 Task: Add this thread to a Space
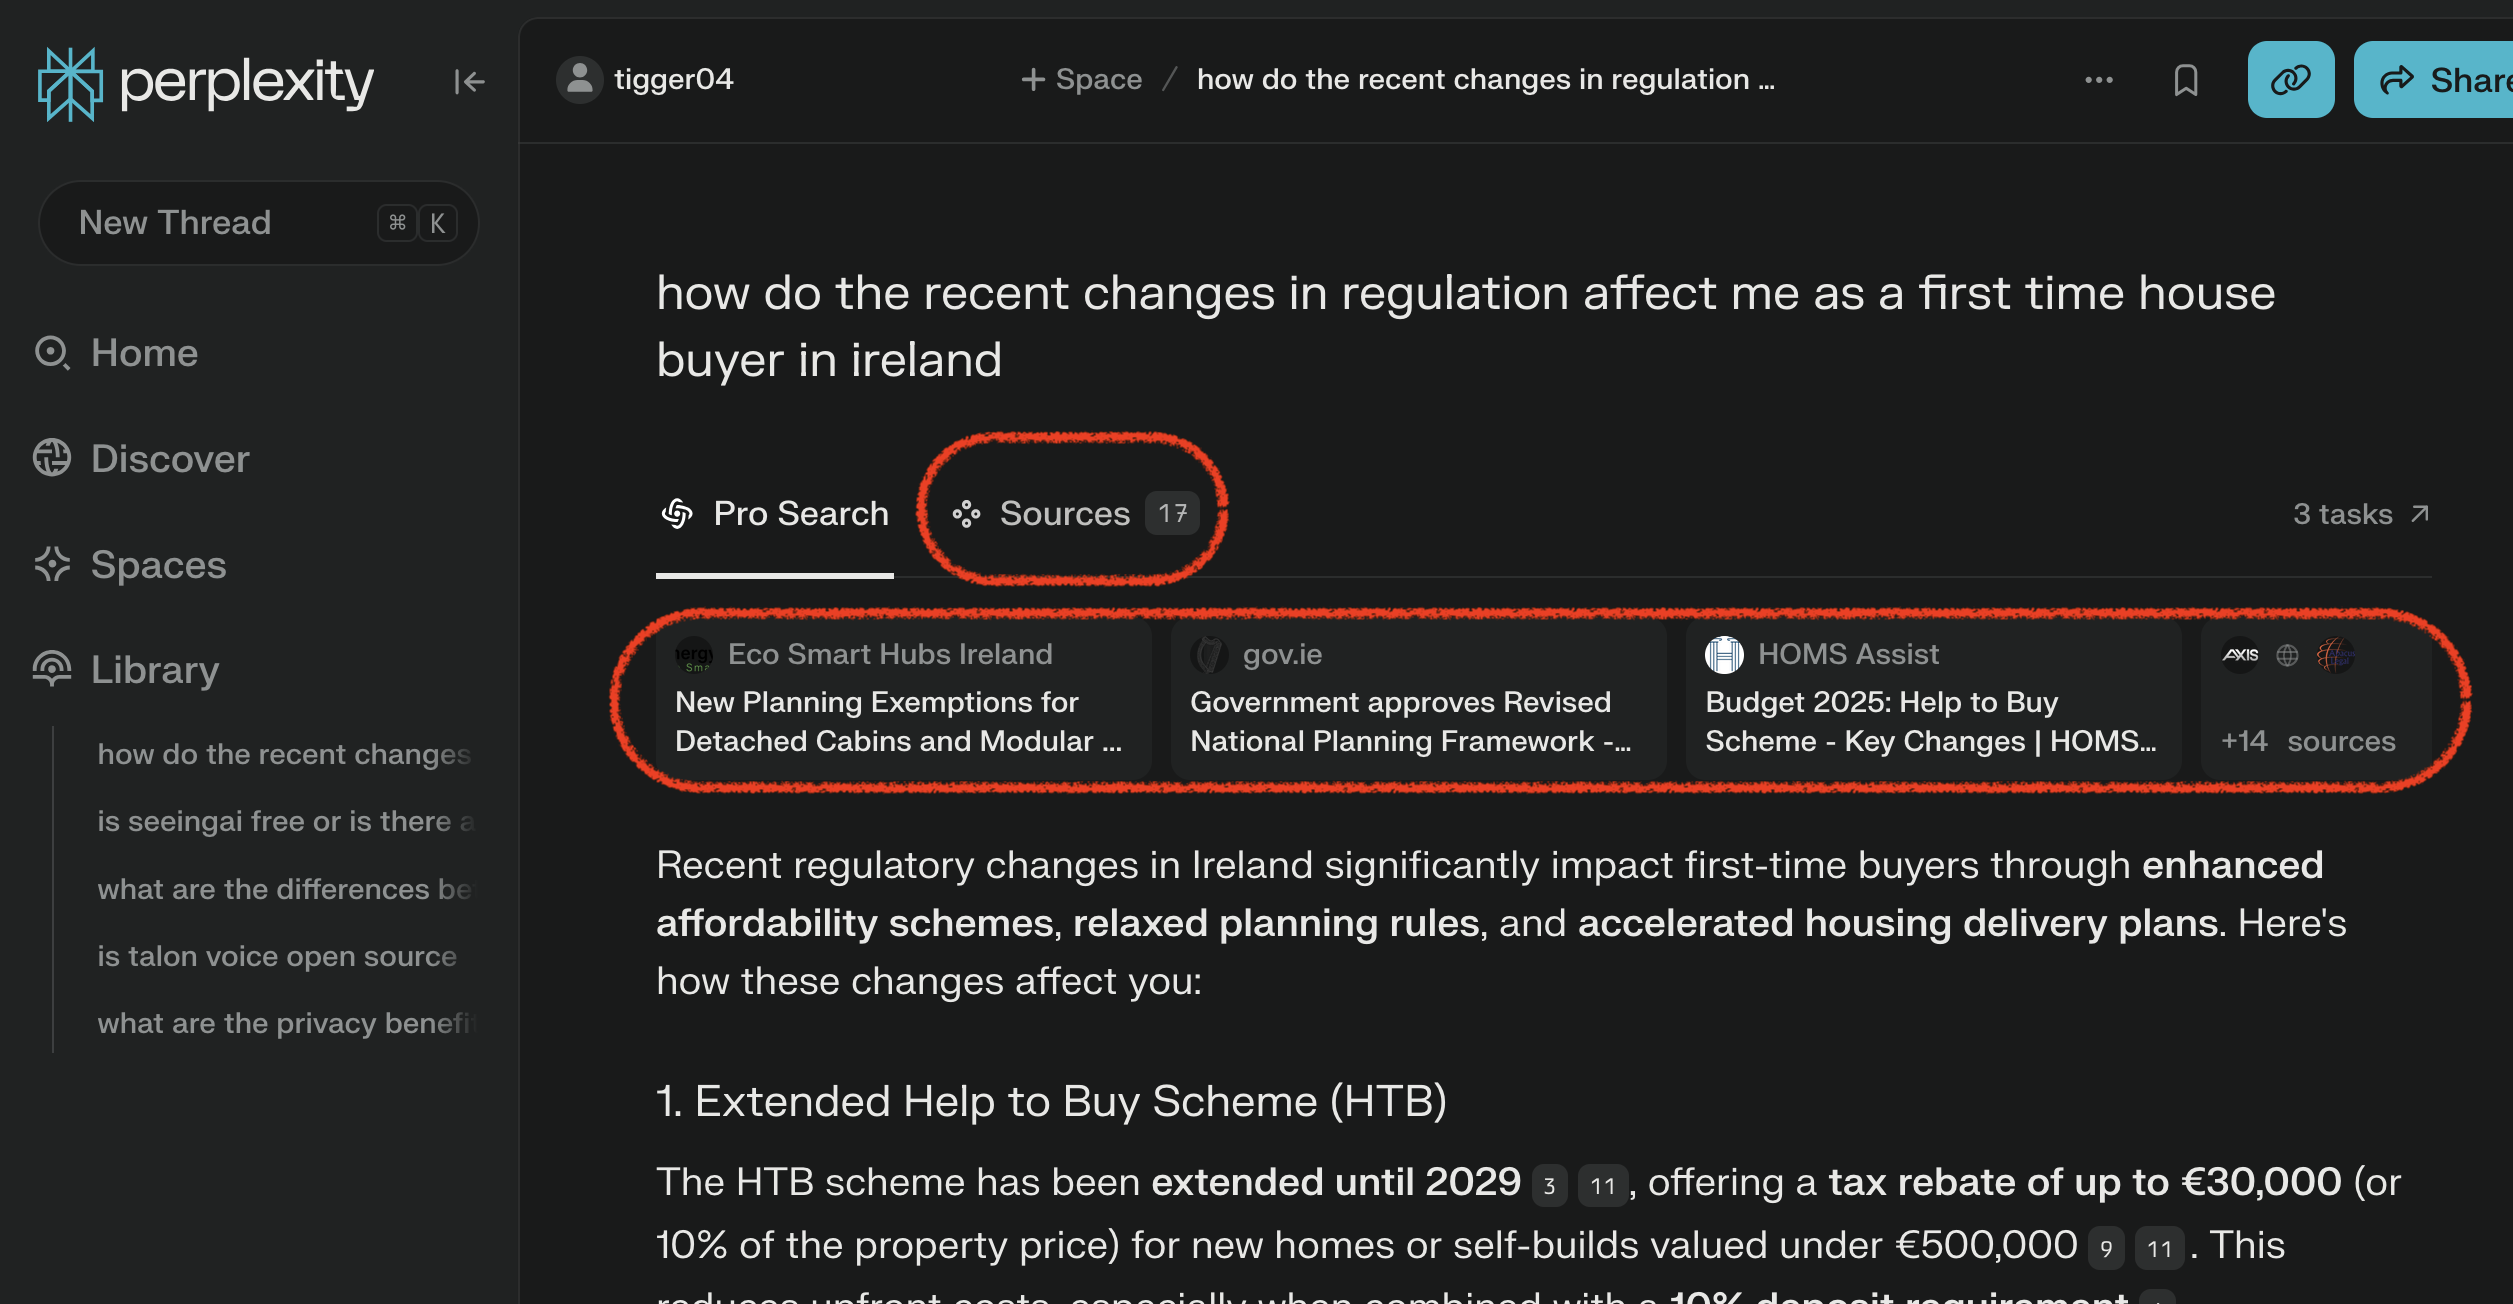coord(1080,78)
